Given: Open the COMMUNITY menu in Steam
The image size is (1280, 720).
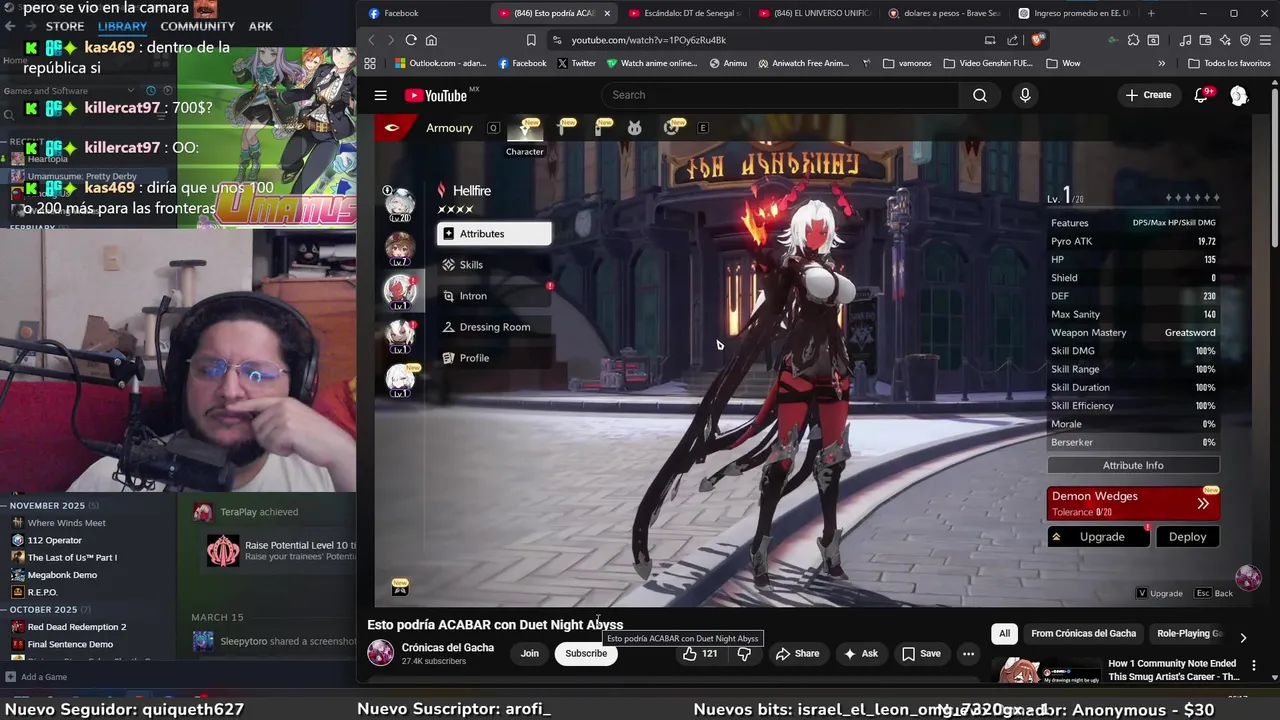Looking at the screenshot, I should coord(198,27).
